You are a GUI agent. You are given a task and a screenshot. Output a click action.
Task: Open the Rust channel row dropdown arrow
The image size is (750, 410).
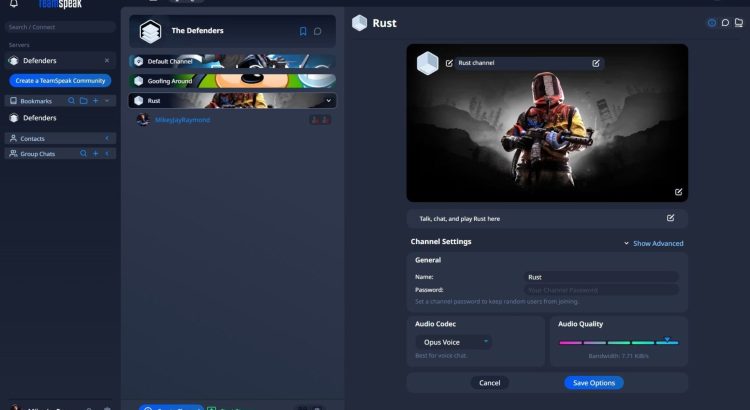tap(329, 101)
